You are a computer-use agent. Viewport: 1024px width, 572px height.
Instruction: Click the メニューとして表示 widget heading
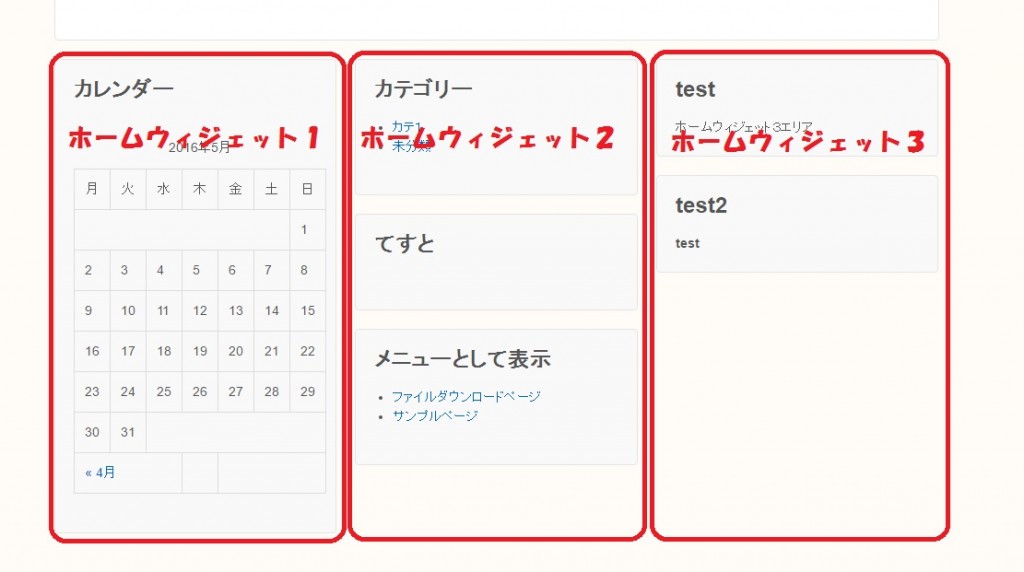pos(462,358)
